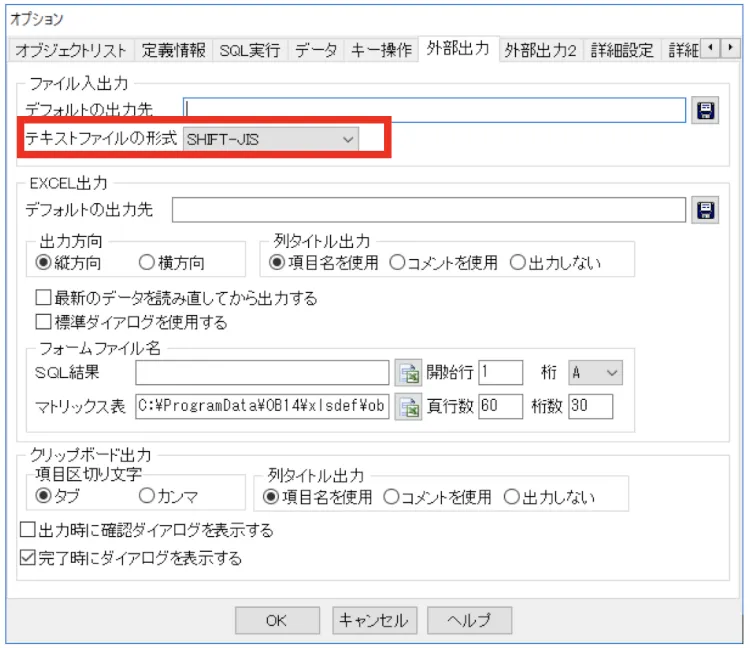Image resolution: width=750 pixels, height=648 pixels.
Task: Browse Excel file for マトリックス表 form
Action: pos(408,406)
